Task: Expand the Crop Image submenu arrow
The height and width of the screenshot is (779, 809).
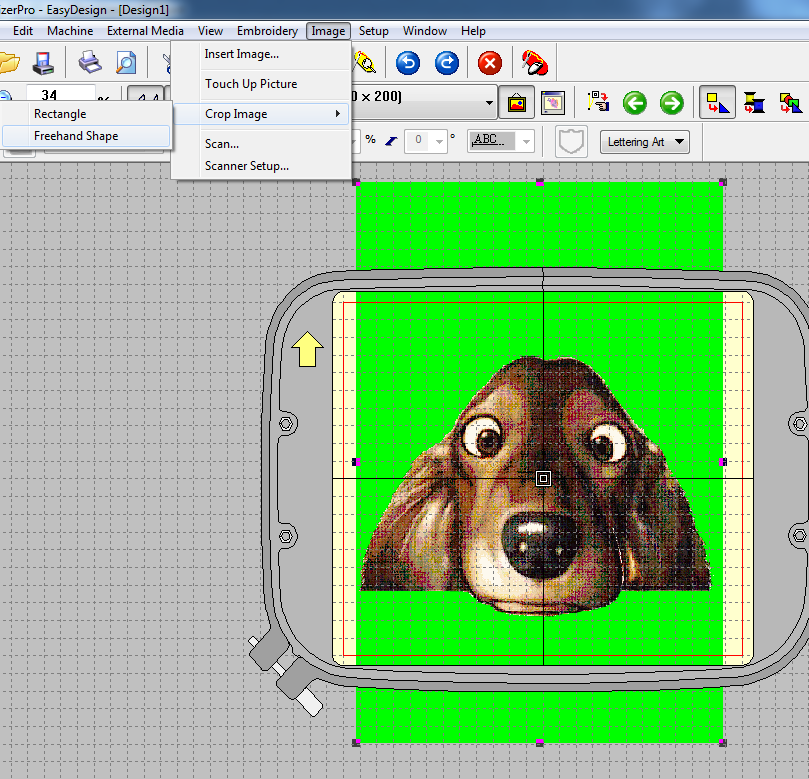Action: [x=337, y=113]
